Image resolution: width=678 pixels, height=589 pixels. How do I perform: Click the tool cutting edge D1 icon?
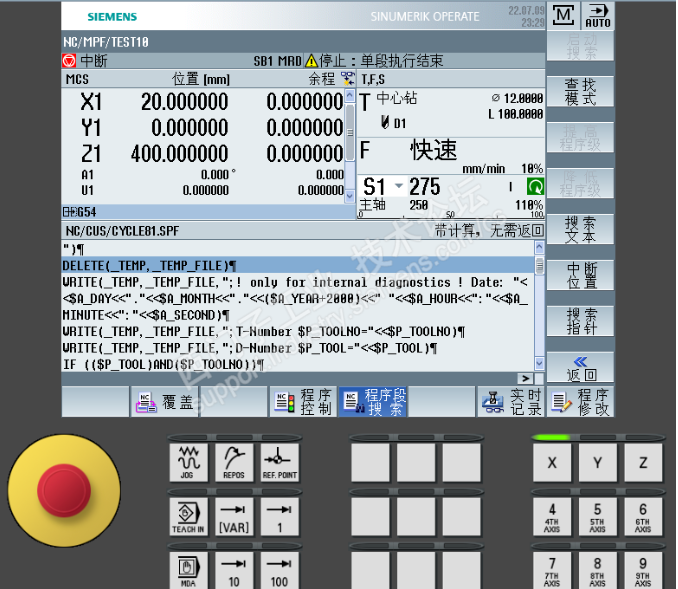[x=385, y=122]
